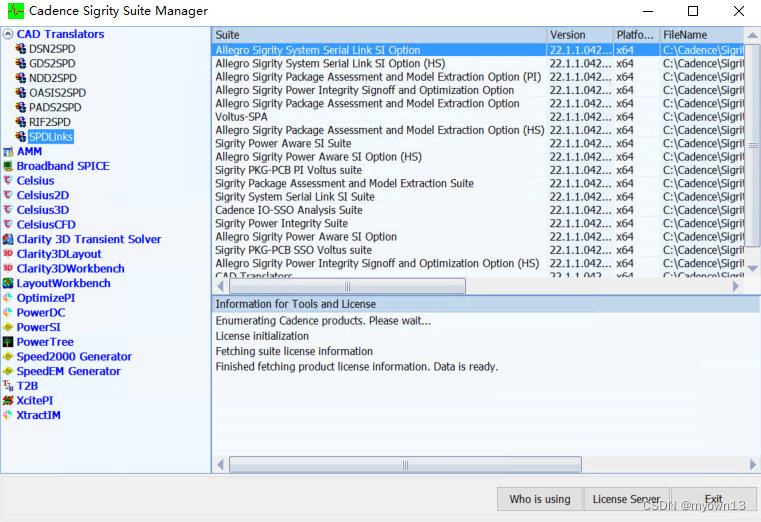Select Sigrity Power Integrity Suite row
Viewport: 761px width, 522px height.
tap(478, 224)
